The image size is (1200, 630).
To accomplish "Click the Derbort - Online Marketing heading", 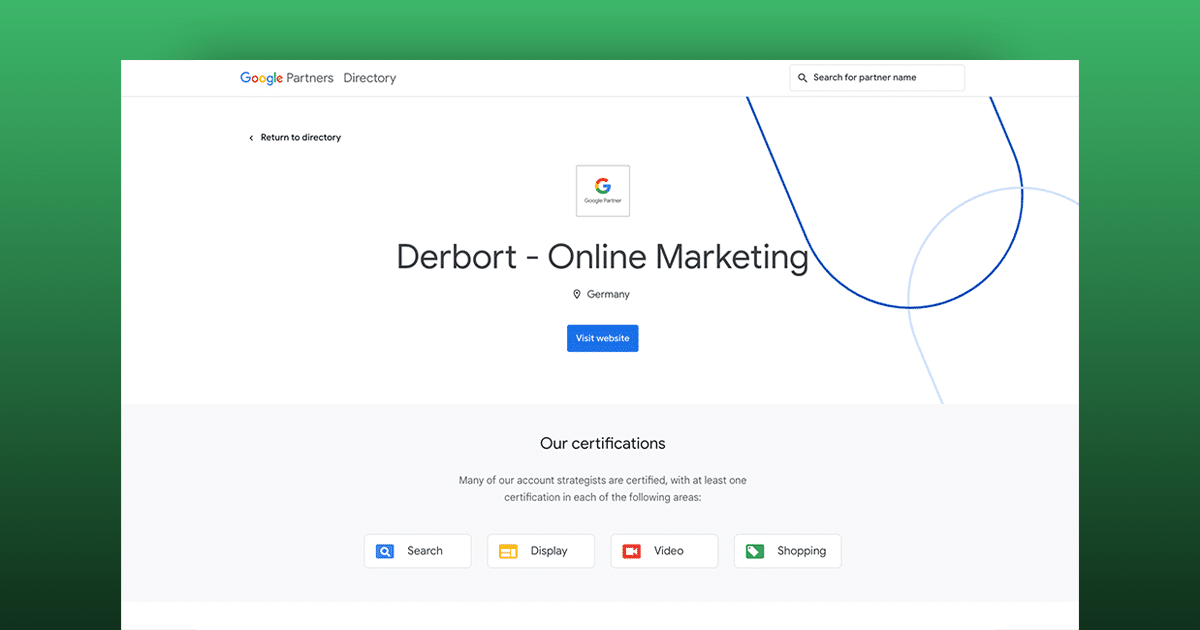I will [602, 257].
